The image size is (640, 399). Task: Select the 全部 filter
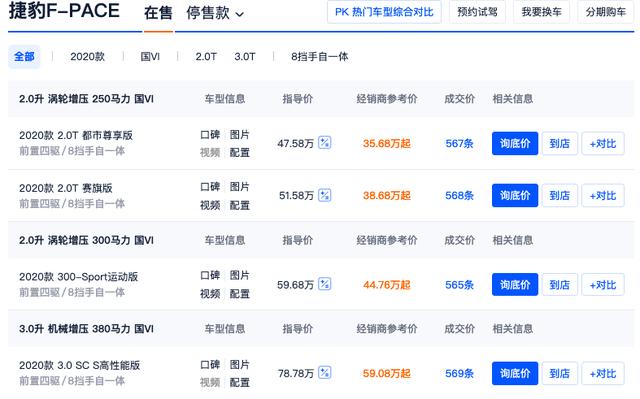[x=24, y=56]
